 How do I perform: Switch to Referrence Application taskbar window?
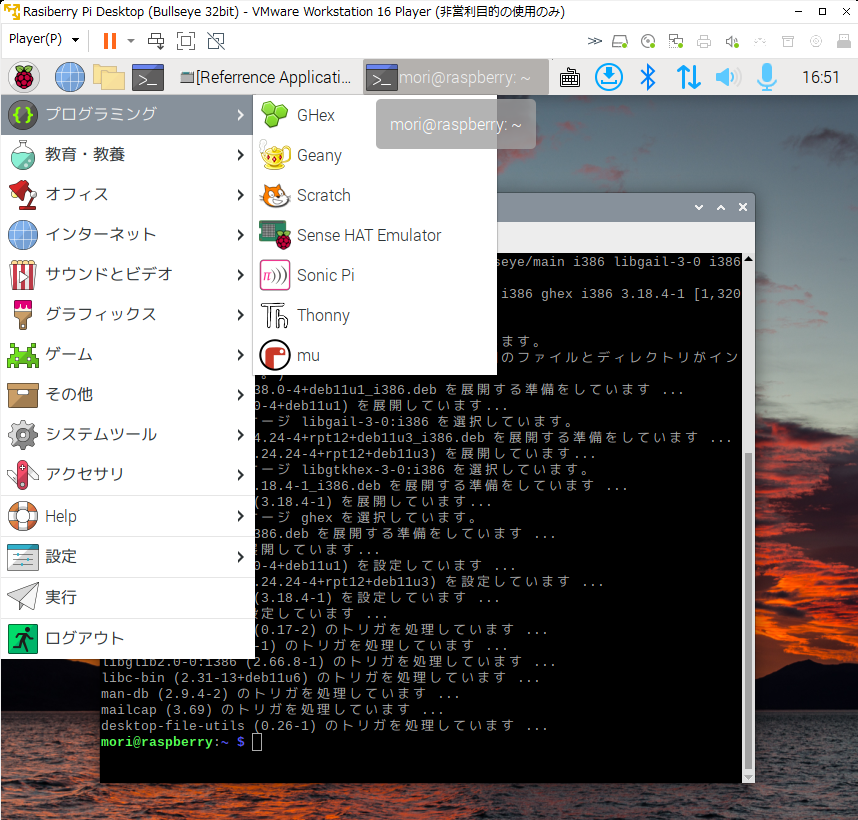[x=266, y=77]
